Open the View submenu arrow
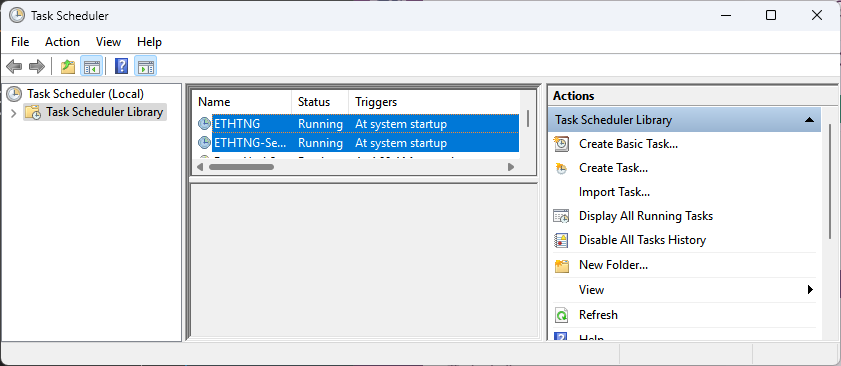Screen dimensions: 841x366 [x=810, y=290]
